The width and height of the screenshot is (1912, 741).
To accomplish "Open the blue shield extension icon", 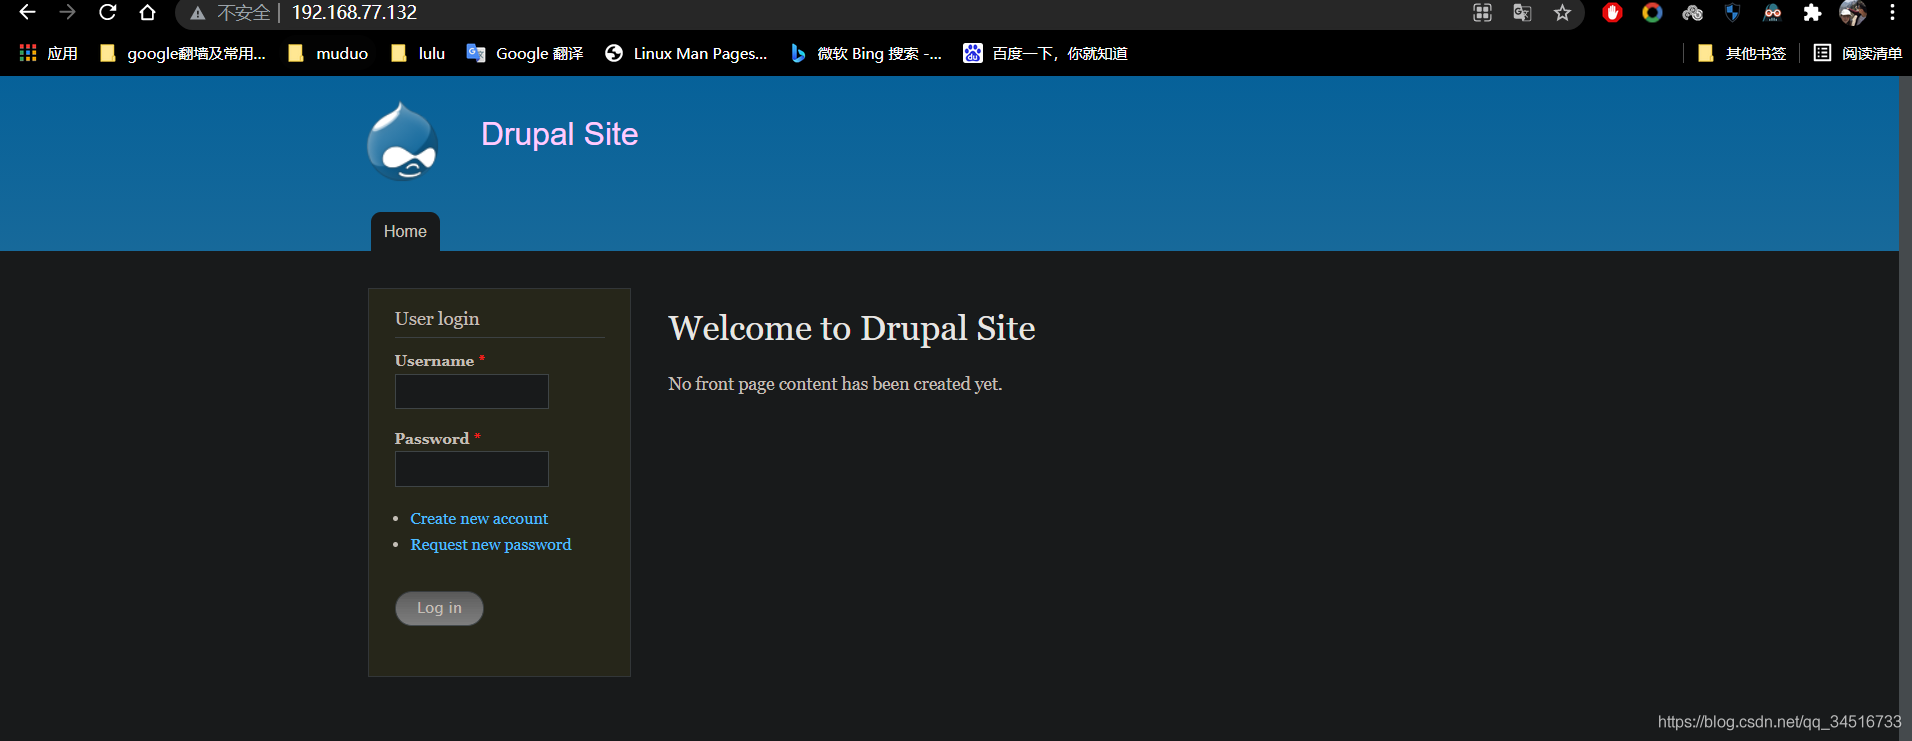I will click(x=1732, y=12).
